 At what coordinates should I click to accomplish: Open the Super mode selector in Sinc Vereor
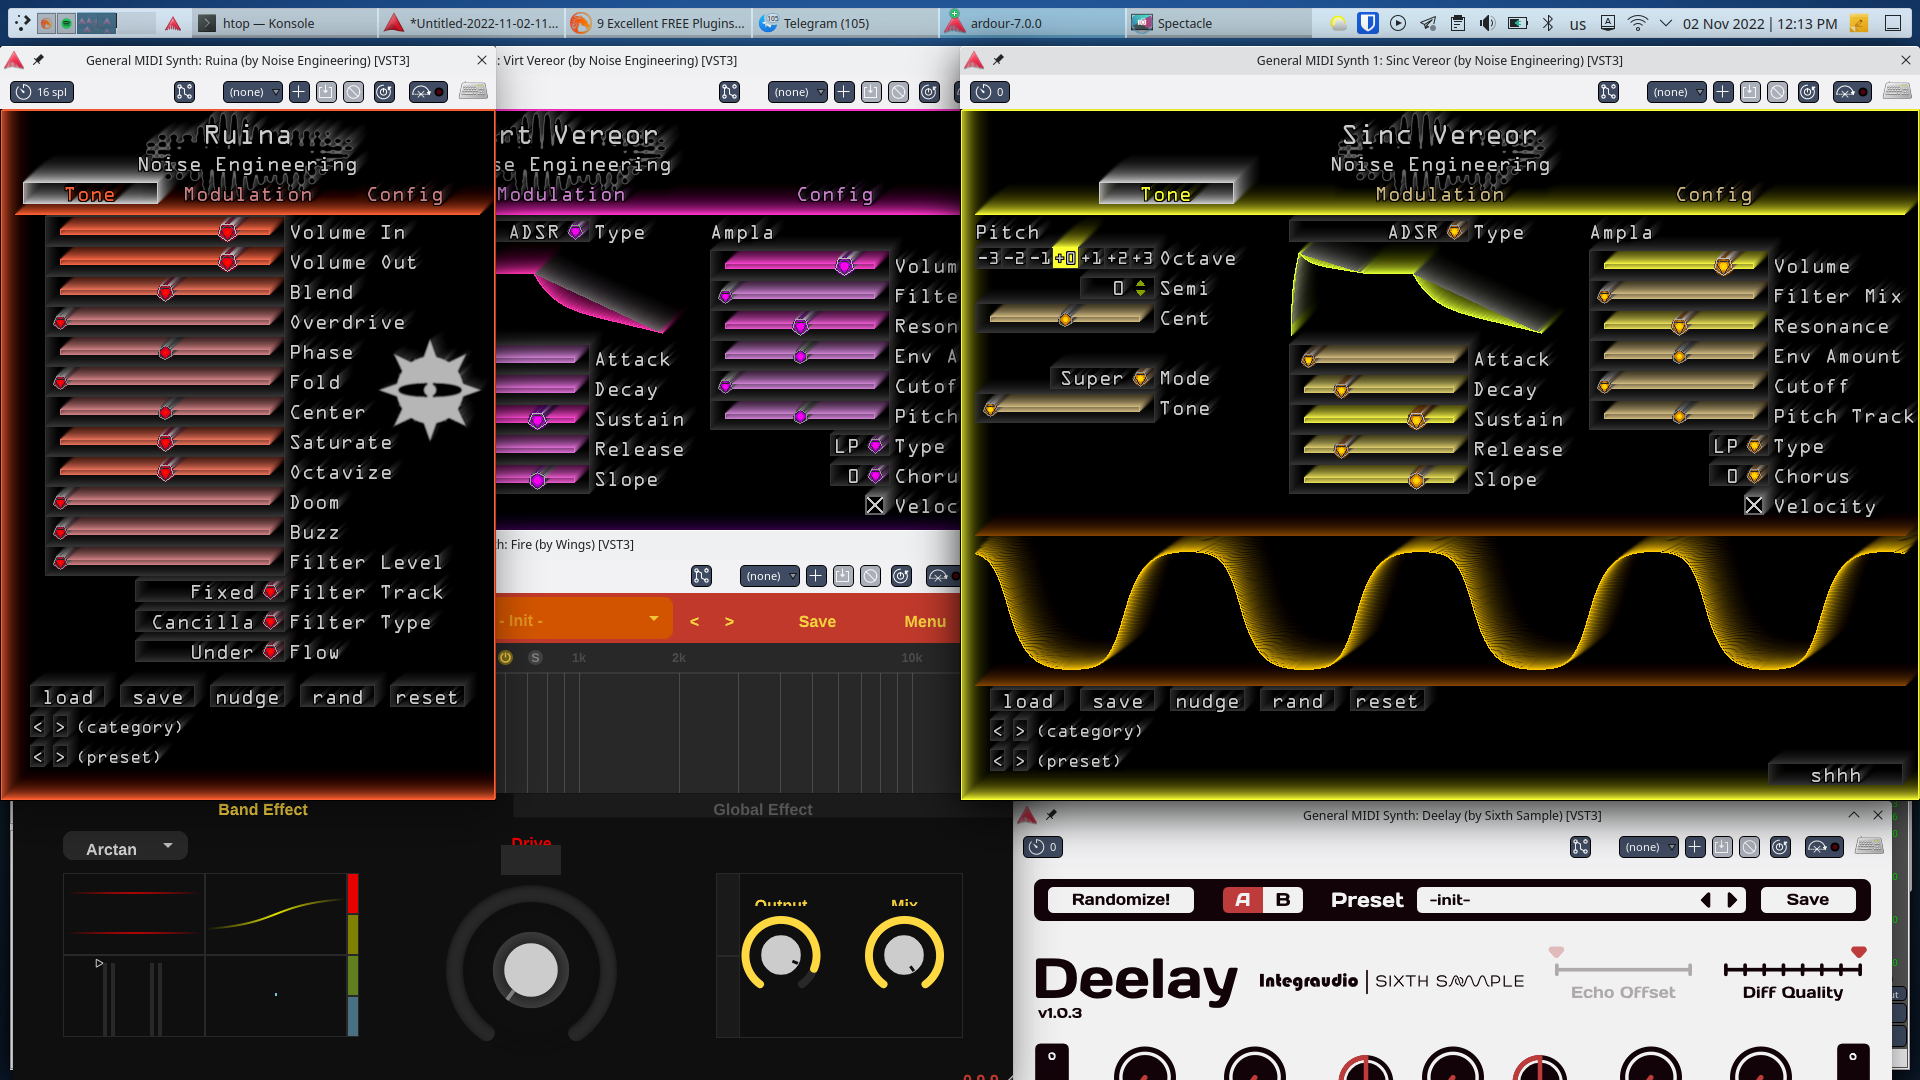tap(1103, 378)
